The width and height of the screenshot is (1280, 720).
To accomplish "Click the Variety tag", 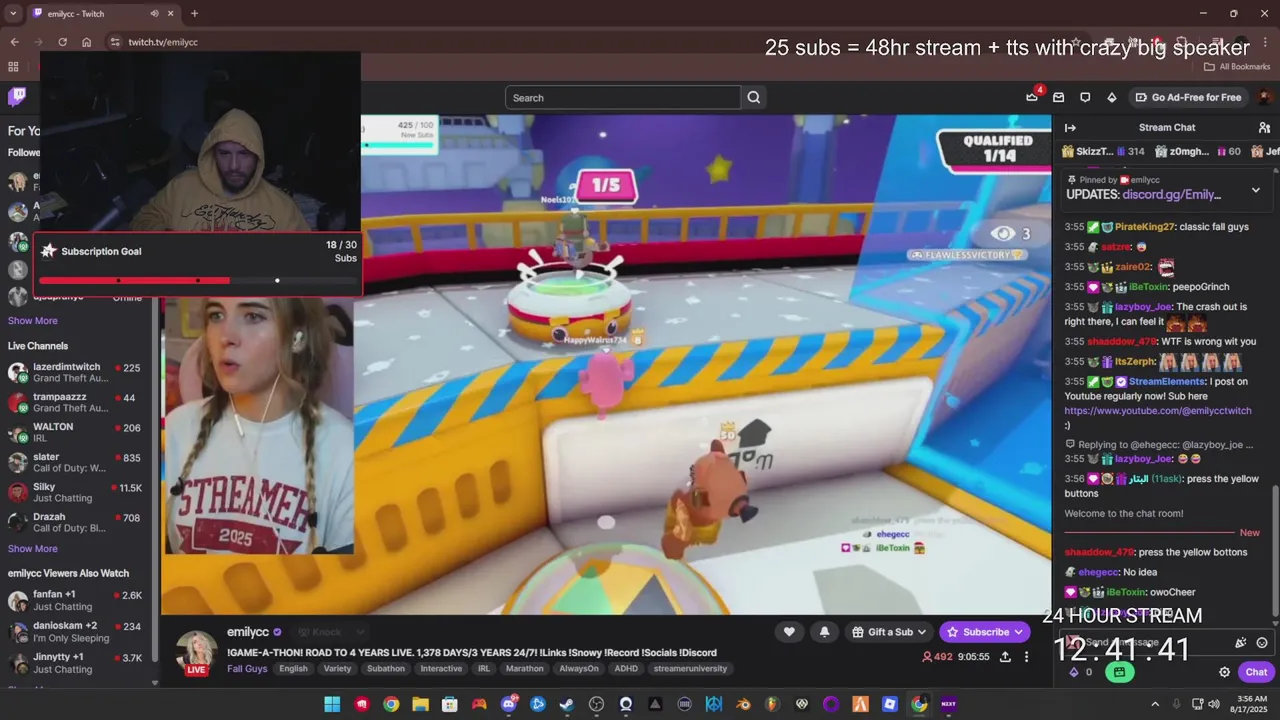I will click(337, 669).
